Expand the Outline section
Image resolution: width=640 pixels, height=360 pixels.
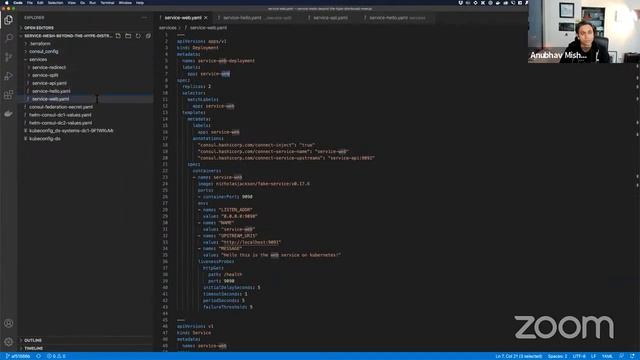click(x=33, y=340)
